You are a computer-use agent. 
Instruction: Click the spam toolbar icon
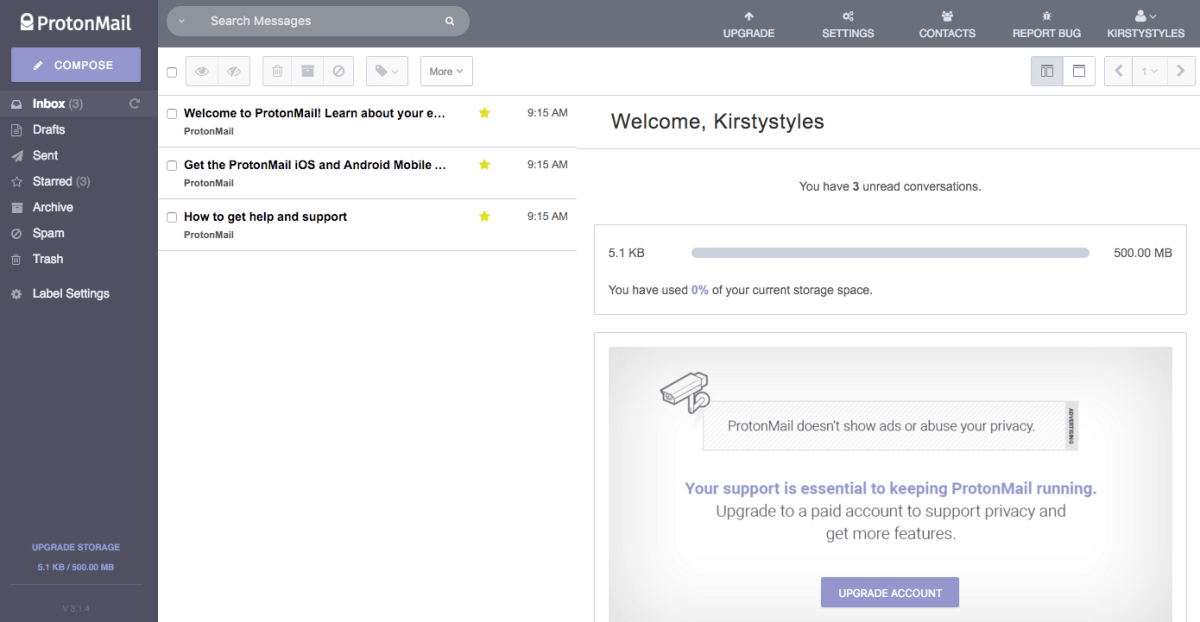(x=338, y=71)
